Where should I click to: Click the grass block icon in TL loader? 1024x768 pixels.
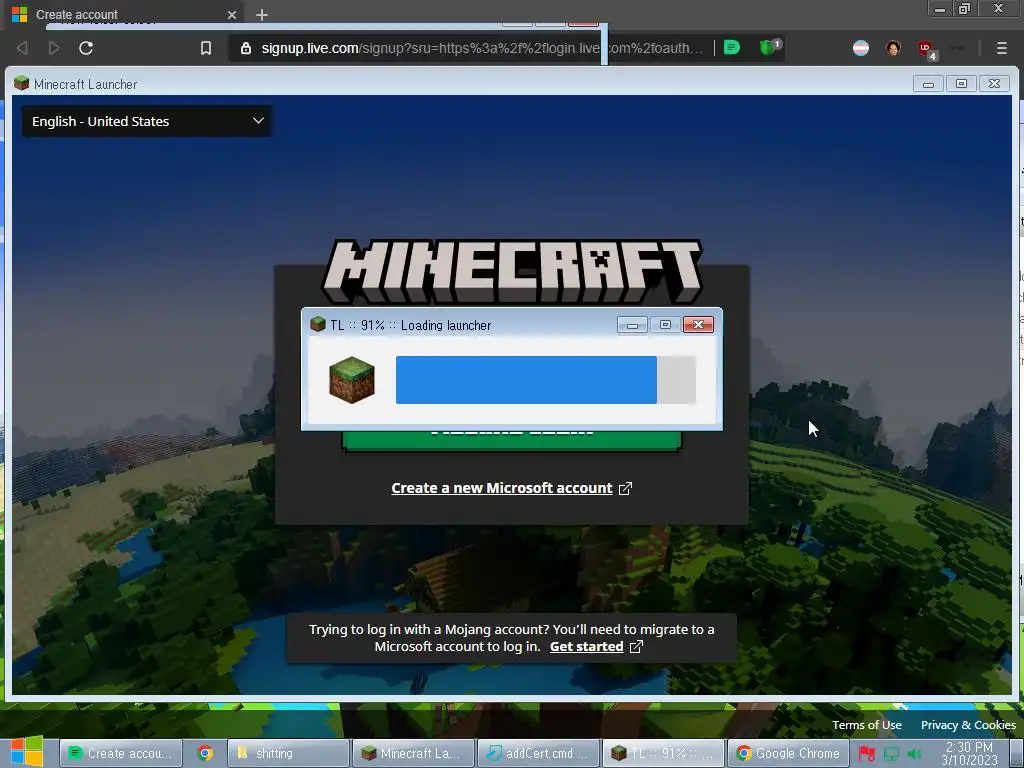point(352,380)
